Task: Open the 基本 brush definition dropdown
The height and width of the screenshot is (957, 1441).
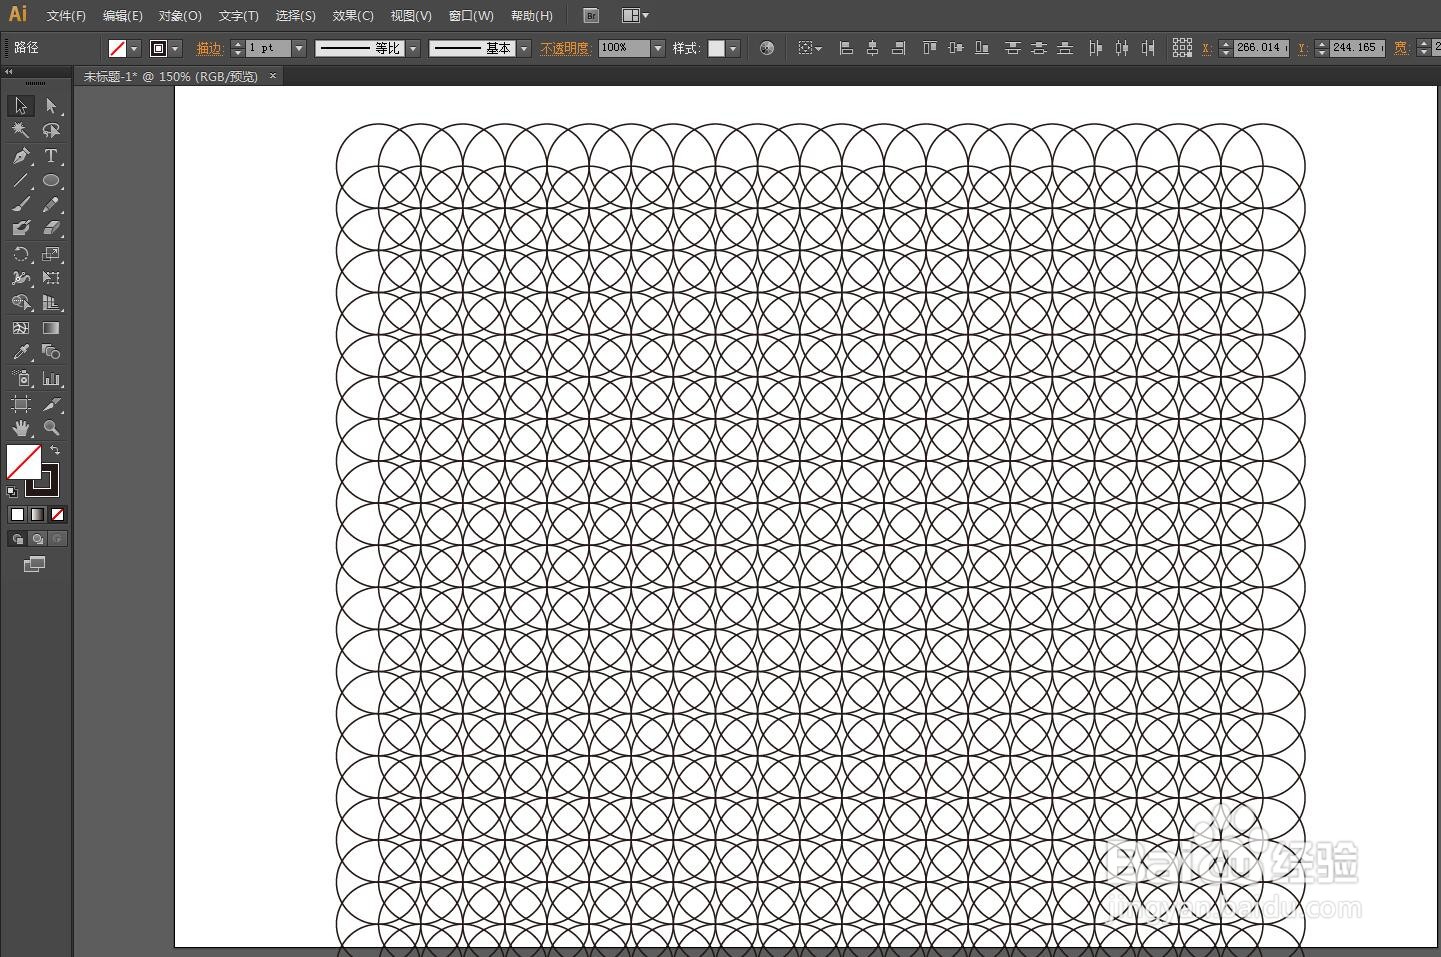Action: 524,48
